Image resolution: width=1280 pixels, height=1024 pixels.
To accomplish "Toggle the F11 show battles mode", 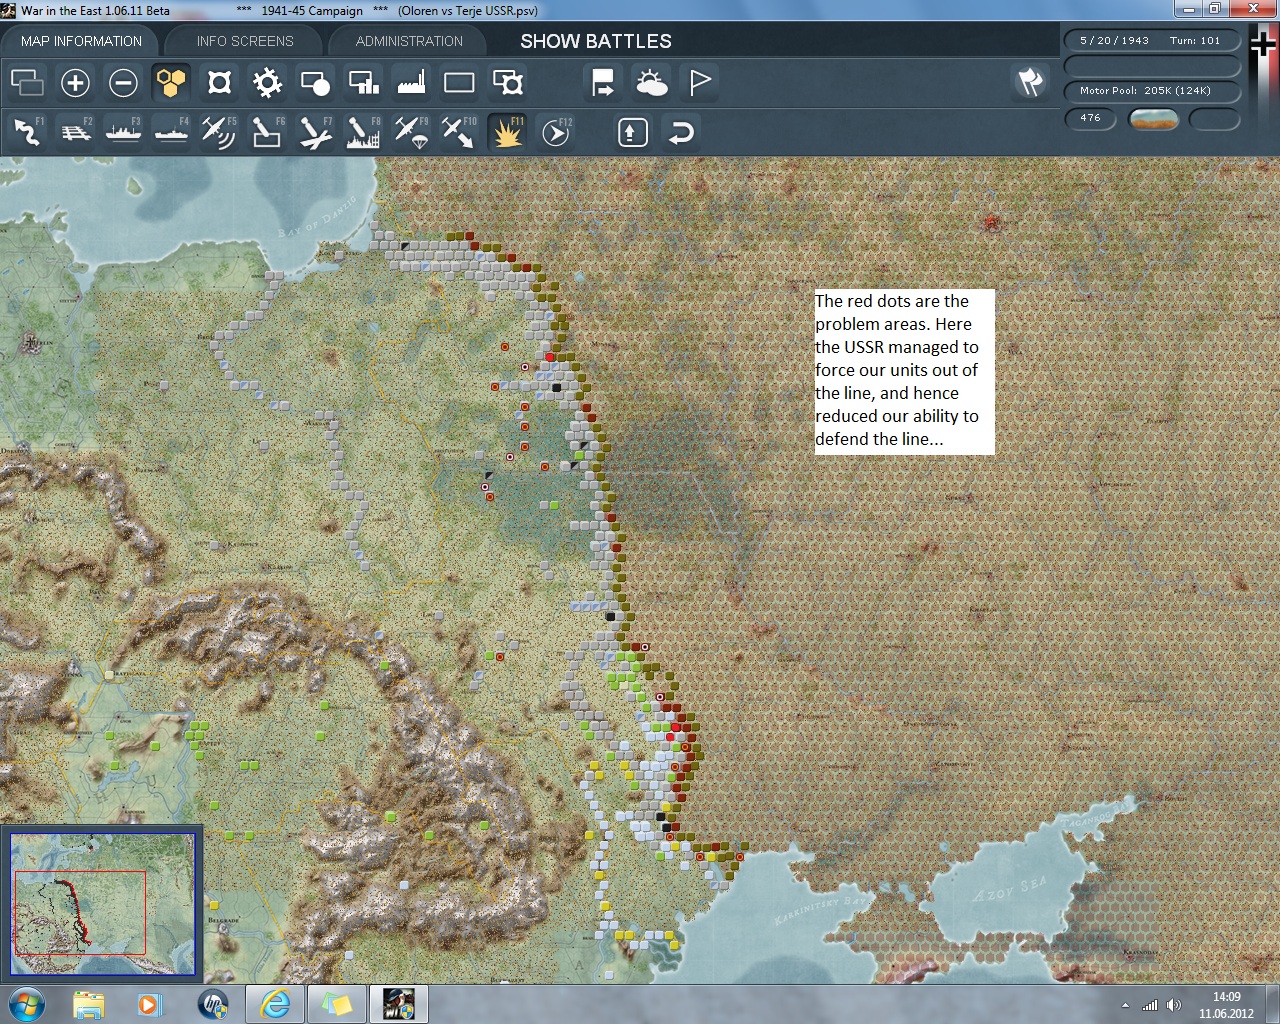I will pyautogui.click(x=507, y=132).
